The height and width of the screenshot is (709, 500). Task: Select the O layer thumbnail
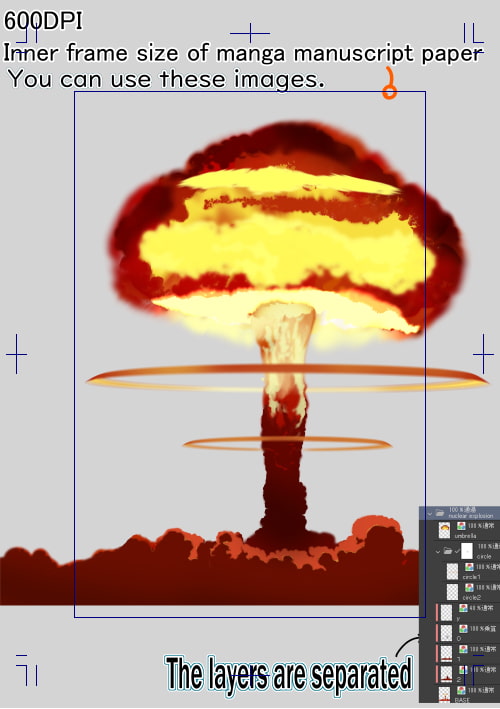[446, 633]
